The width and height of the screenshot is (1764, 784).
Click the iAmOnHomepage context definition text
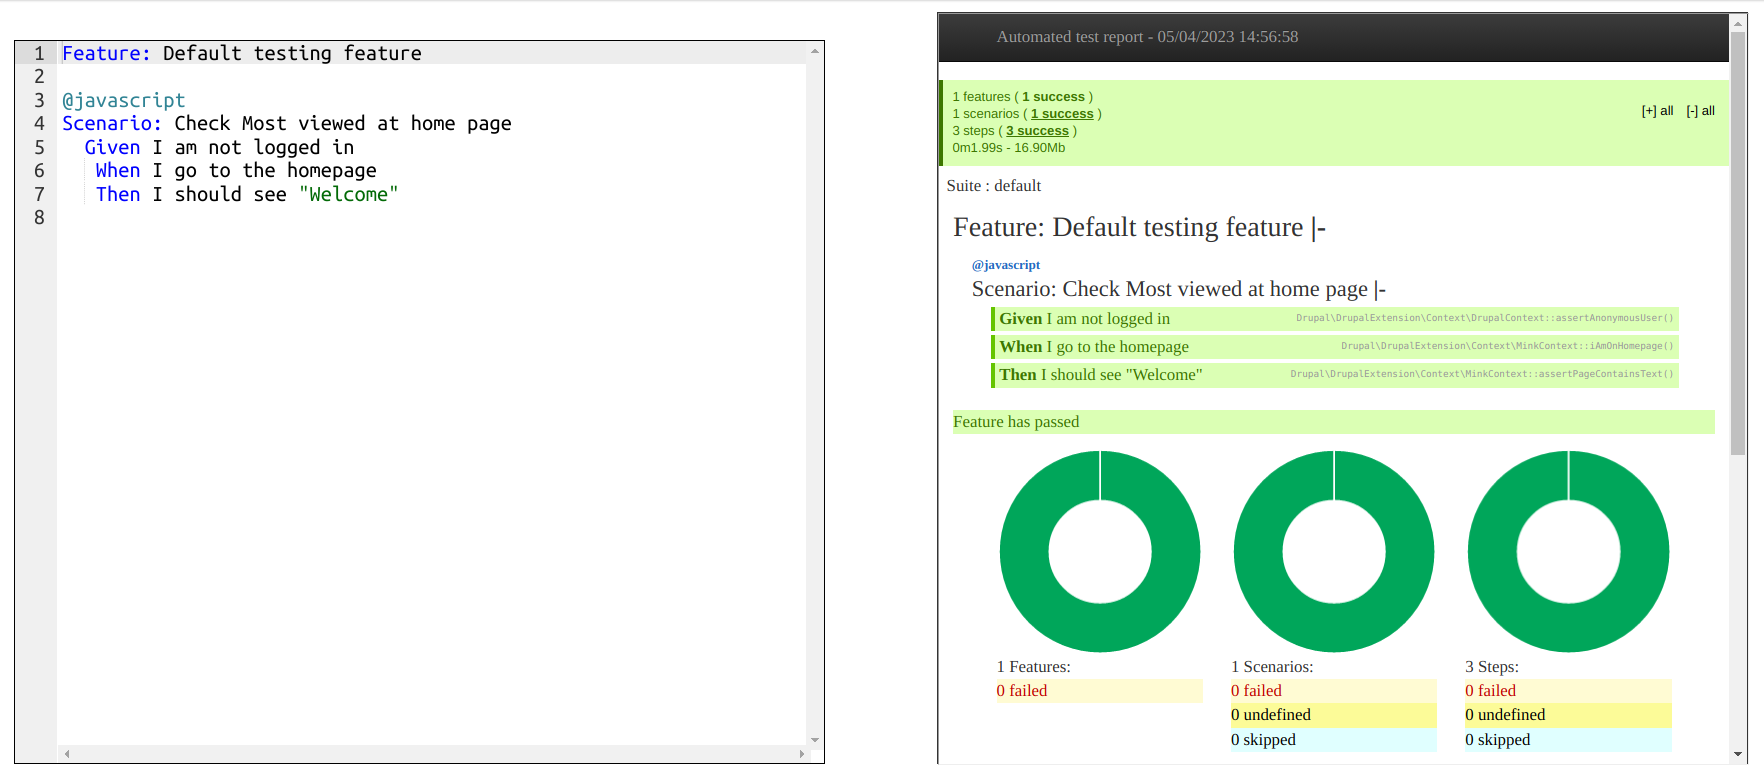(x=1507, y=346)
